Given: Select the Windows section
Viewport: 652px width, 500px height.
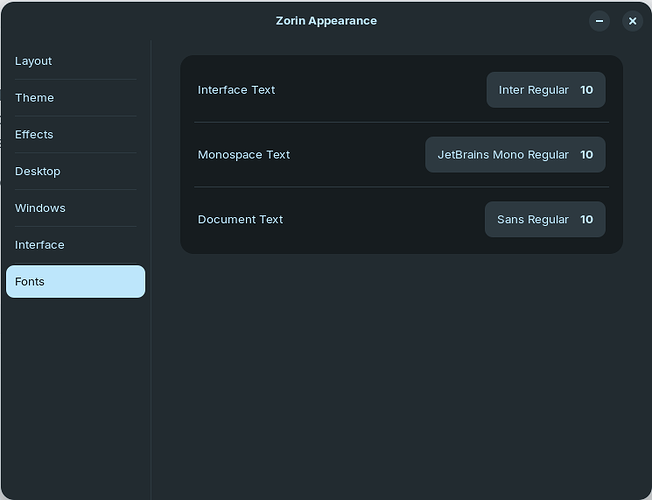Looking at the screenshot, I should 75,208.
